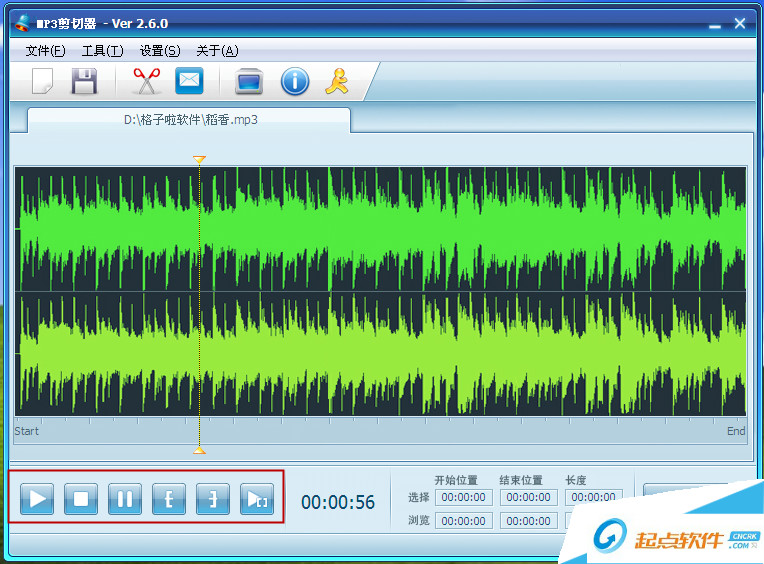Click the Save floppy disk icon
The image size is (764, 564).
85,81
